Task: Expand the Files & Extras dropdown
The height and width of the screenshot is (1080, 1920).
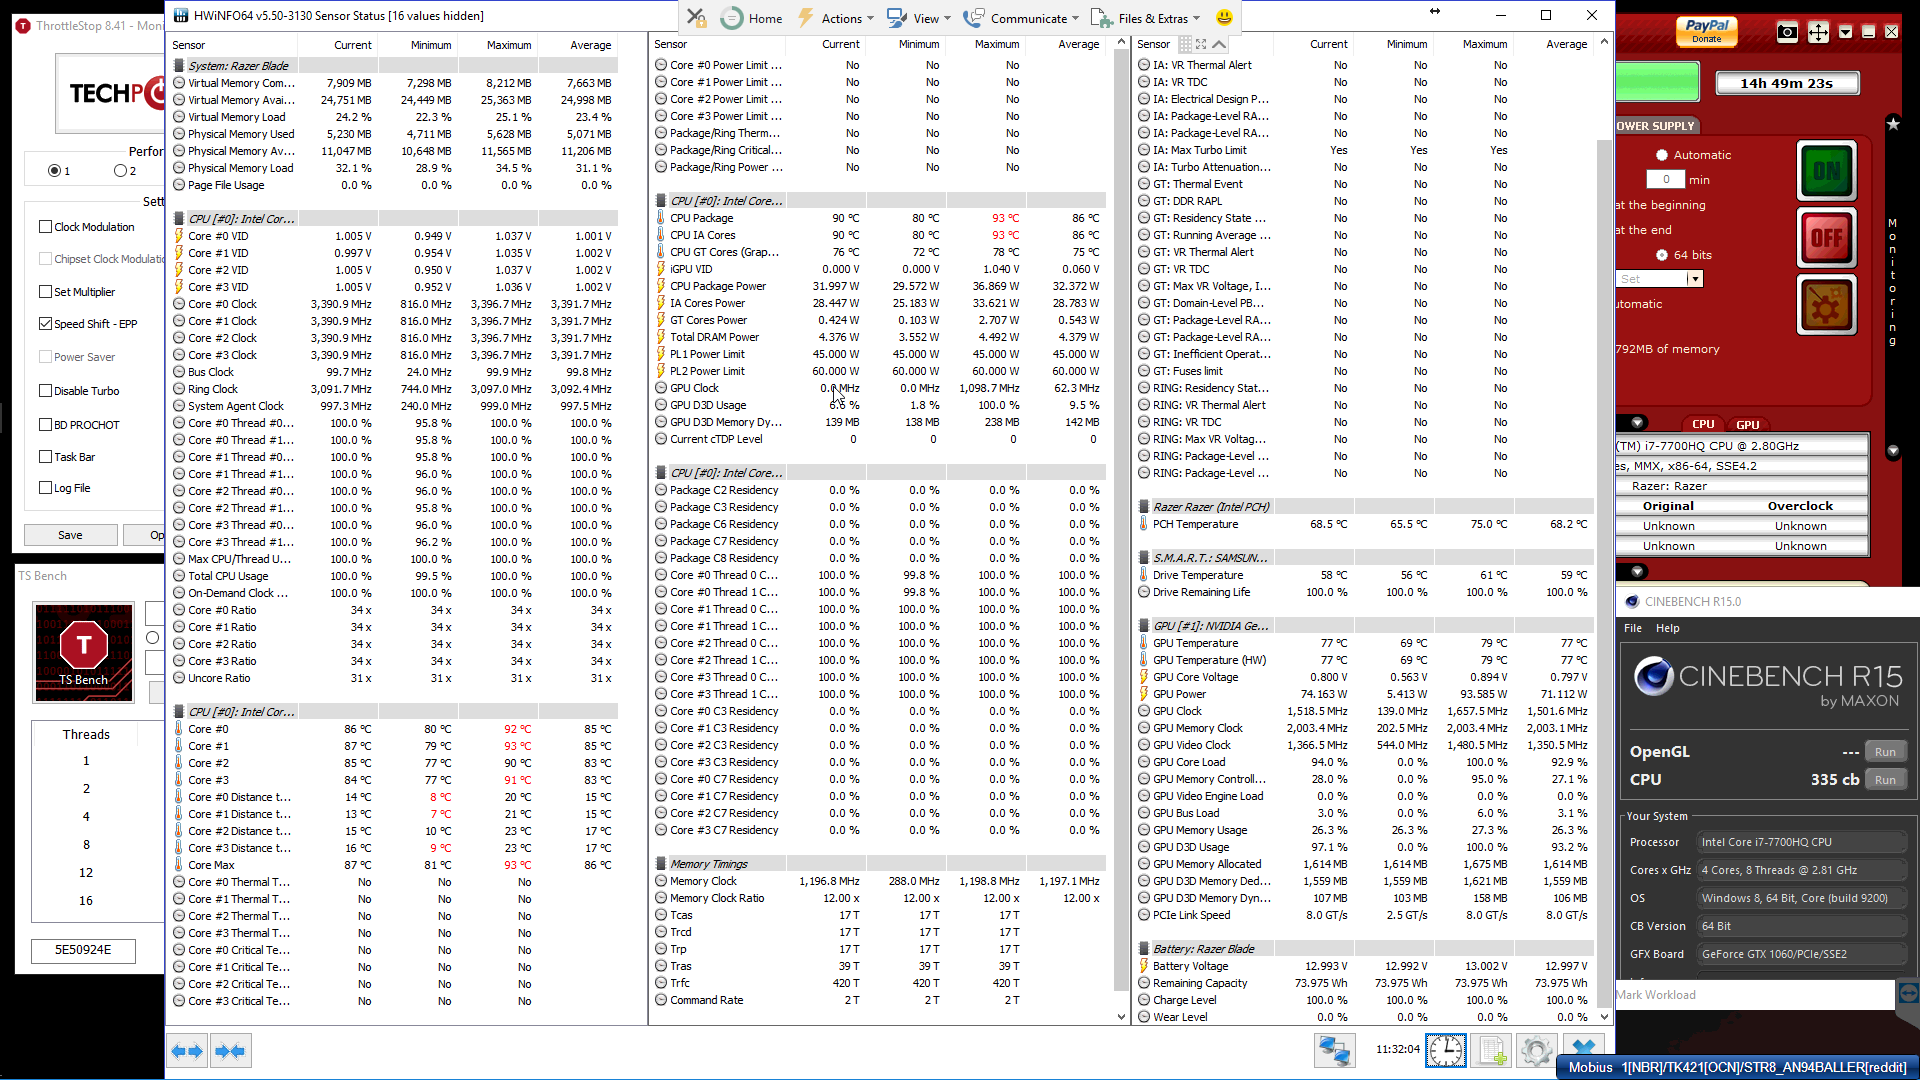Action: point(1152,18)
